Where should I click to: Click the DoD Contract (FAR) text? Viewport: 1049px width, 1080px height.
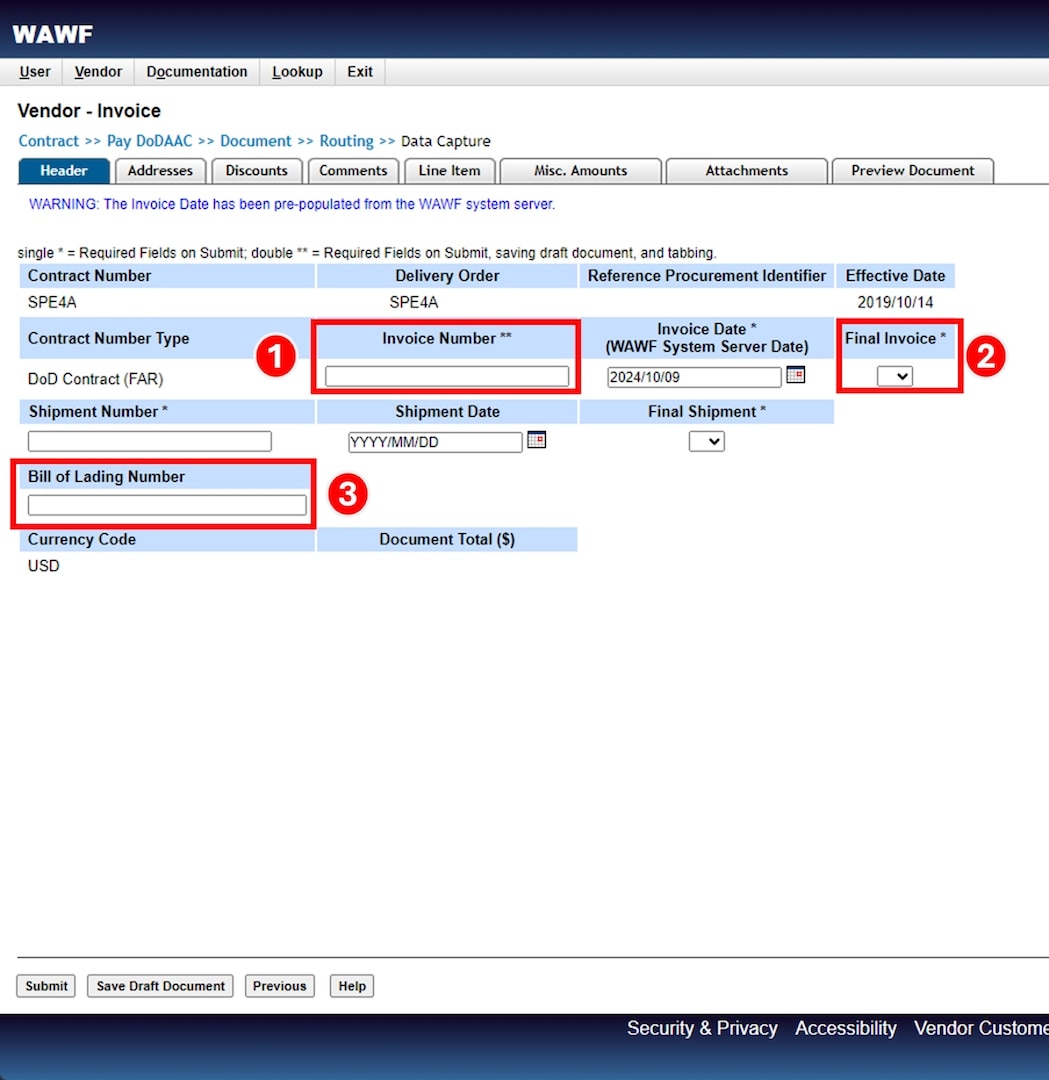click(x=95, y=379)
